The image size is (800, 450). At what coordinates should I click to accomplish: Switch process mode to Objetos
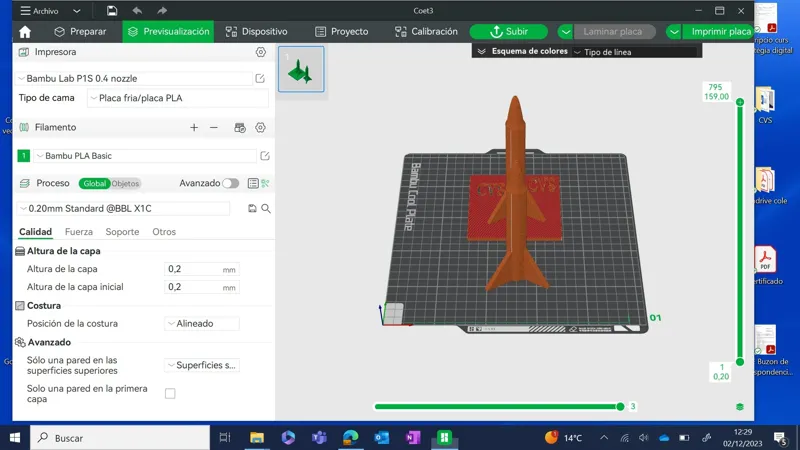pos(125,183)
